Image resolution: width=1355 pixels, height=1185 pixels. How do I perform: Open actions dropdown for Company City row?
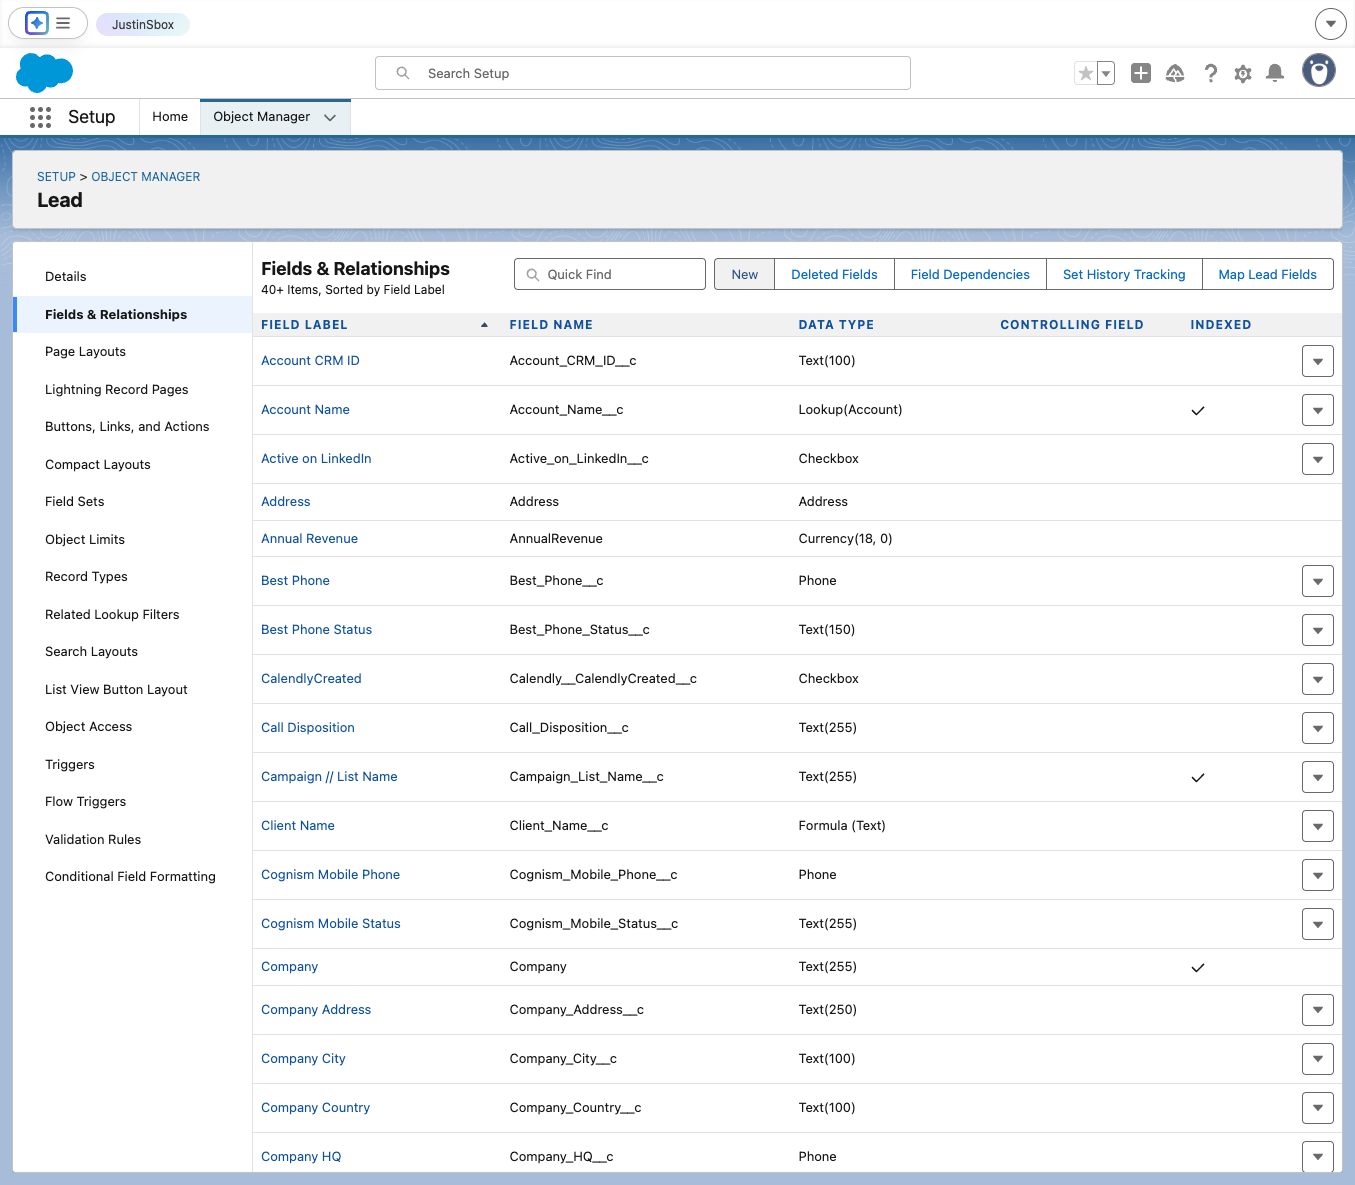coord(1318,1059)
